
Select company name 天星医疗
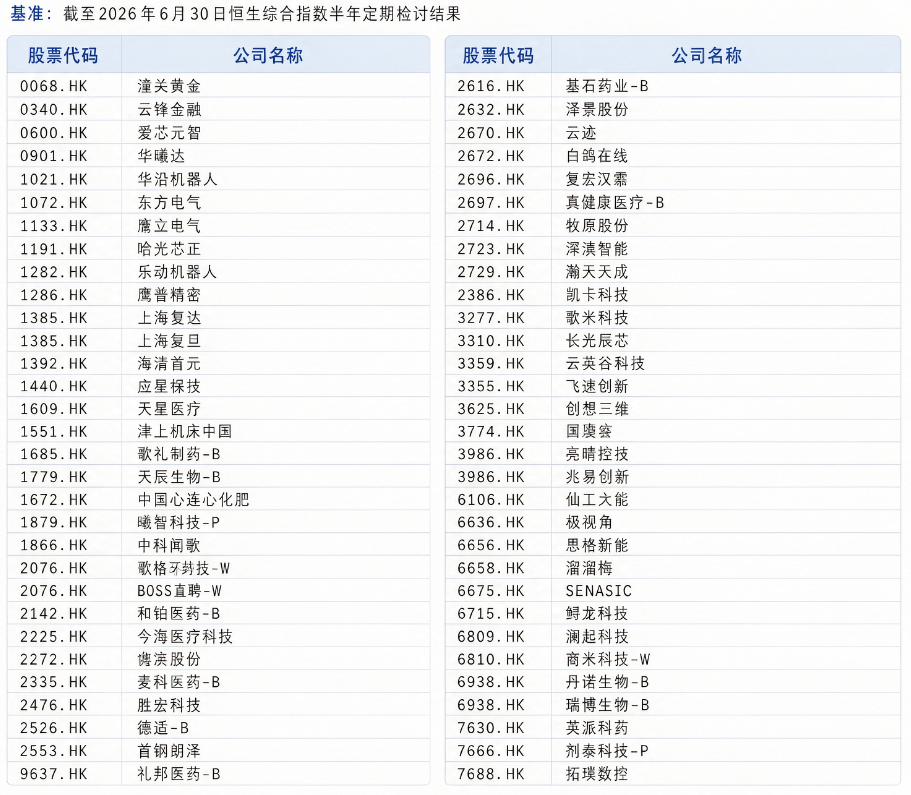[x=169, y=409]
